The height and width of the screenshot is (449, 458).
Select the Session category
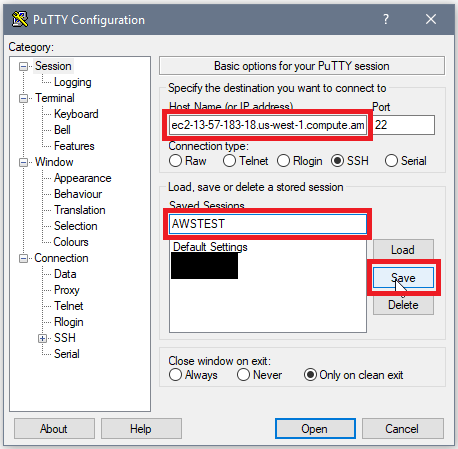[x=53, y=66]
